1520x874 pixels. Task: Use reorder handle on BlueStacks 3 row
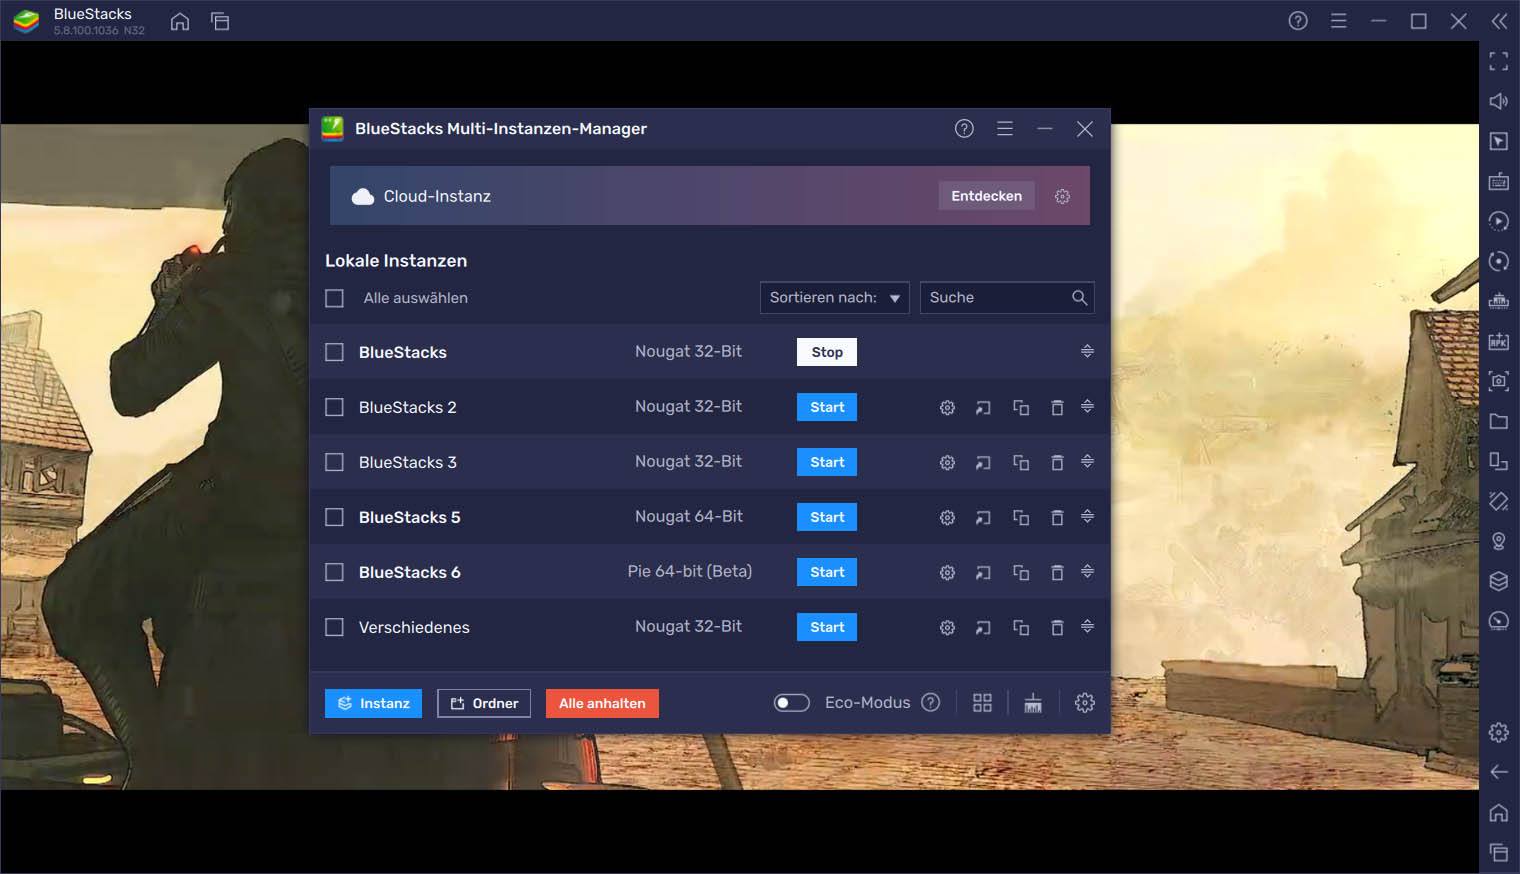pyautogui.click(x=1087, y=461)
